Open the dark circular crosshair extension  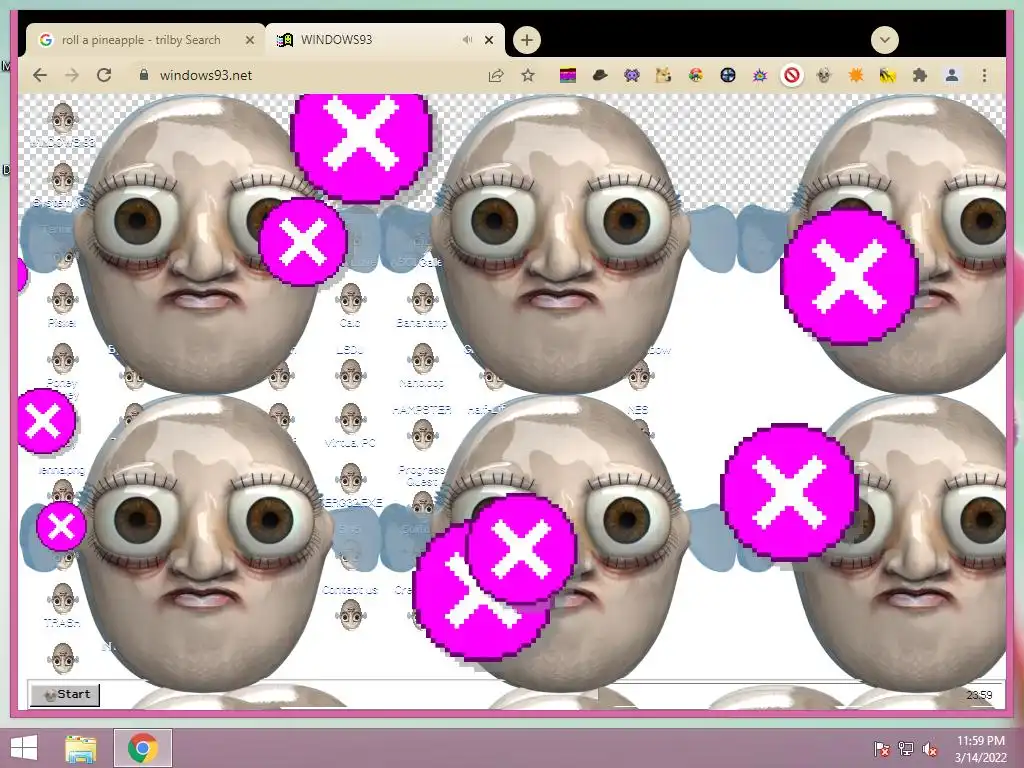[x=728, y=75]
